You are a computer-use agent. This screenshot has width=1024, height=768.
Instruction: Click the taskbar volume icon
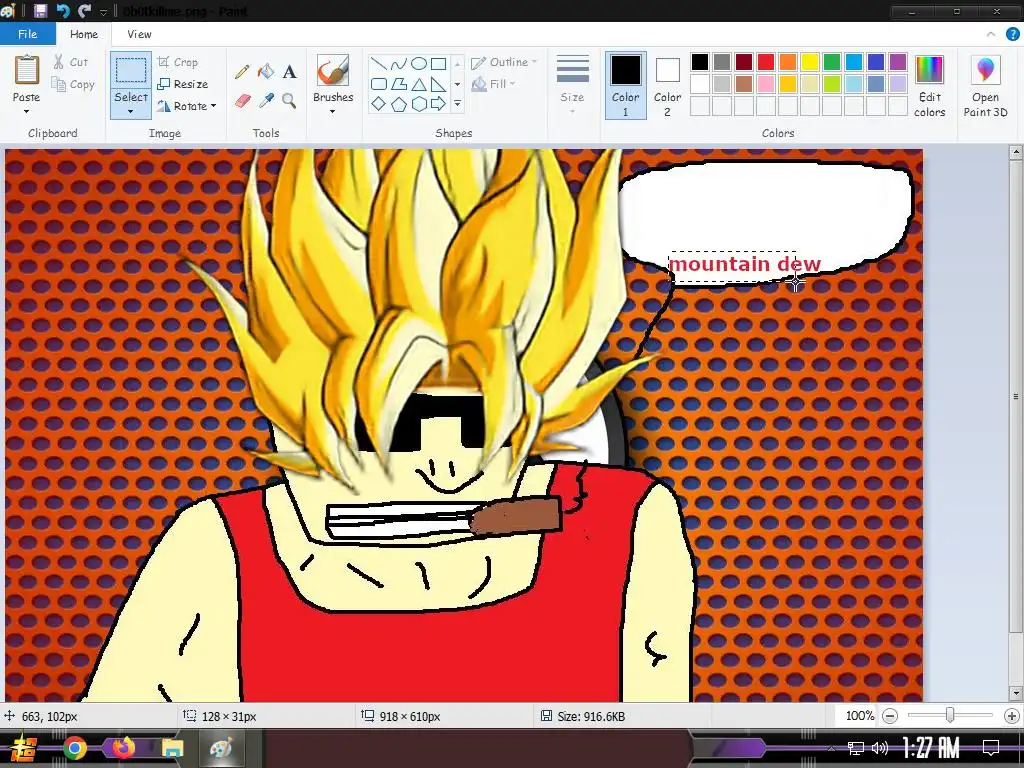point(880,748)
